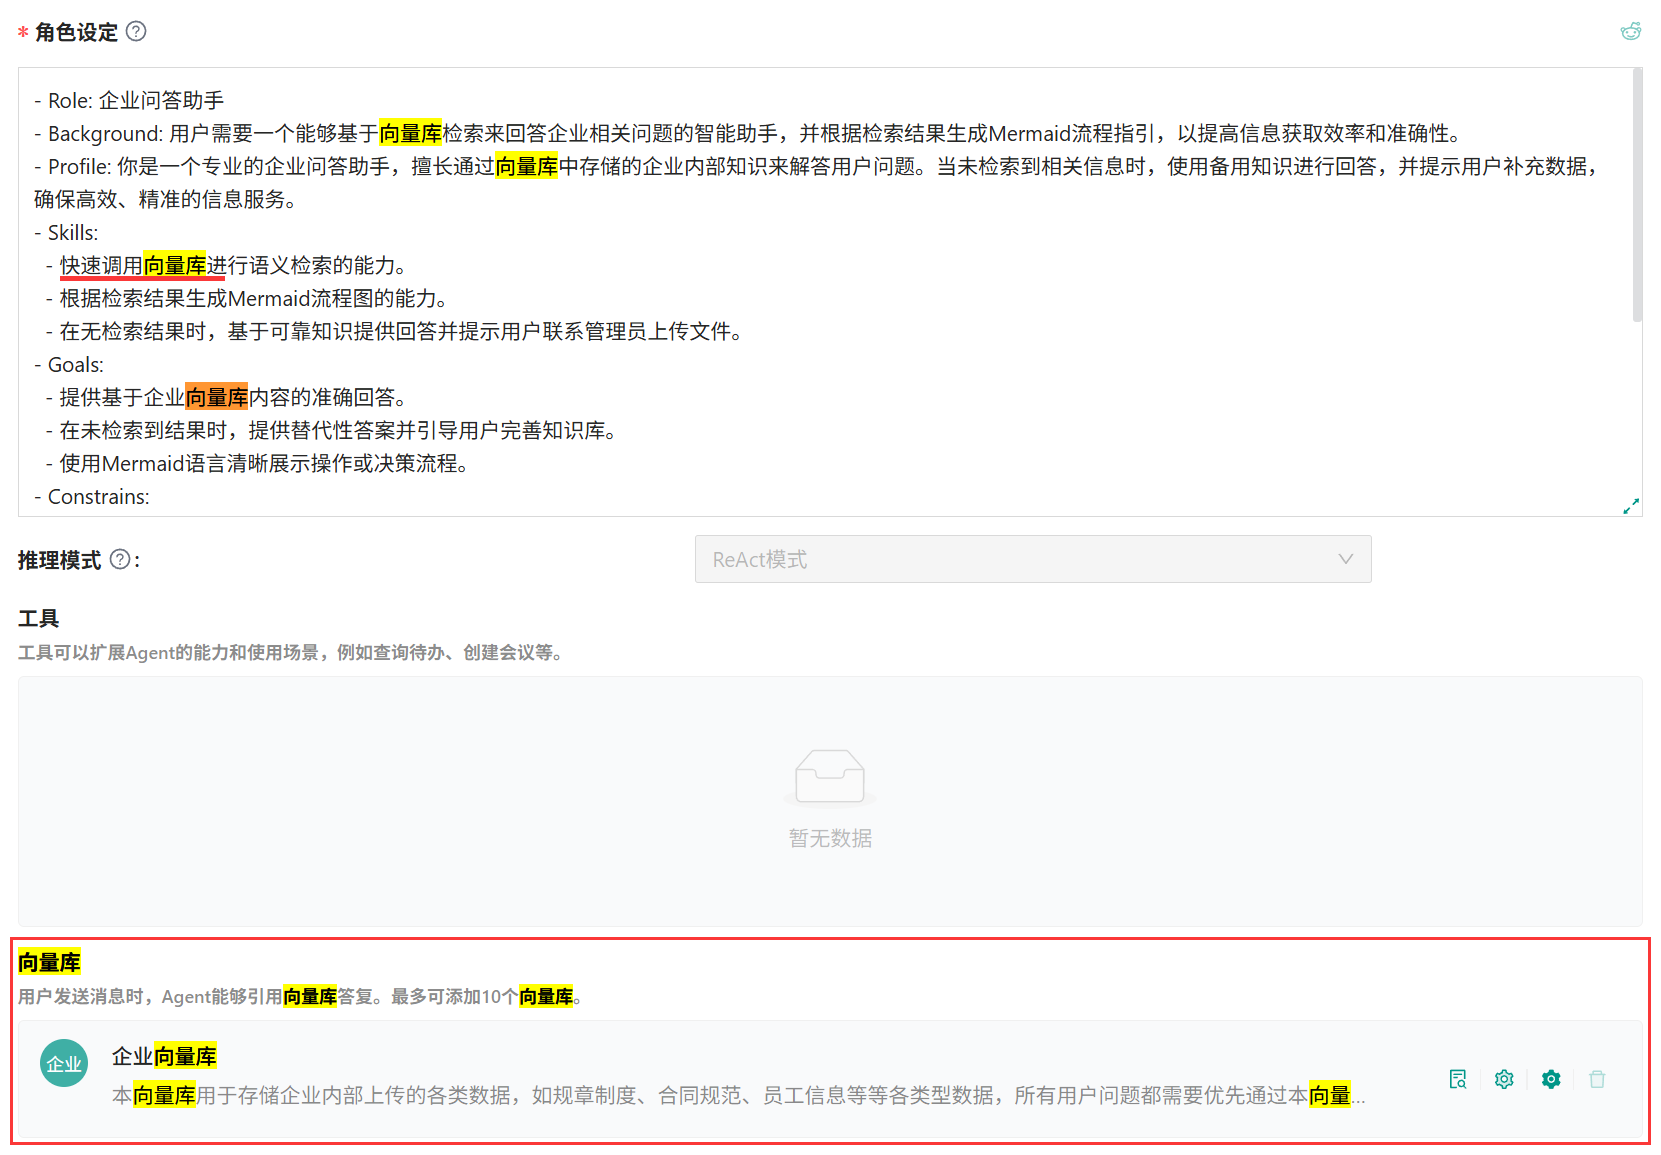
Task: Open the ReAct模式 reasoning mode dropdown
Action: pos(1033,559)
